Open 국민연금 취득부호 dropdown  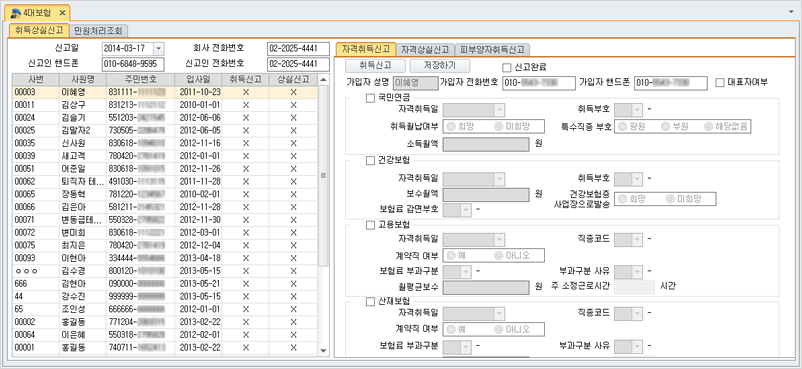pyautogui.click(x=637, y=110)
